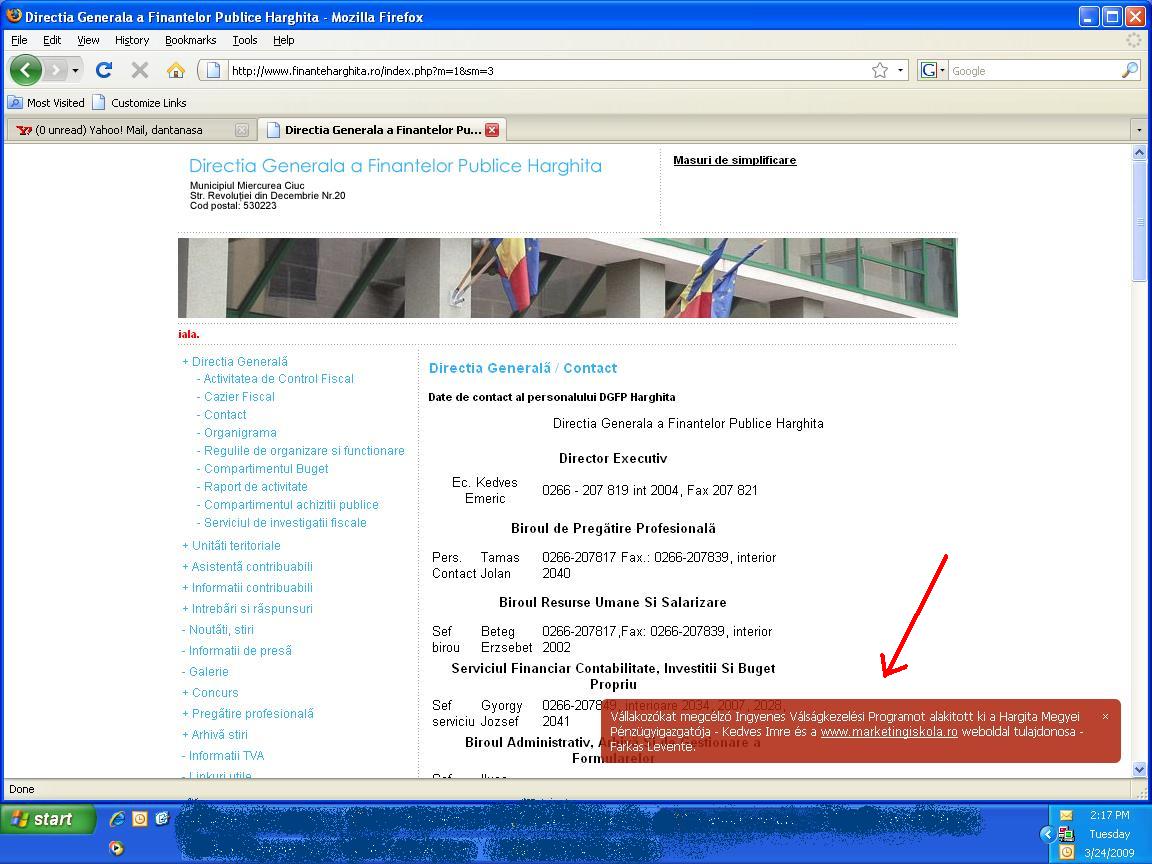Viewport: 1152px width, 864px height.
Task: Click the page scrollbar up arrow
Action: (1140, 152)
